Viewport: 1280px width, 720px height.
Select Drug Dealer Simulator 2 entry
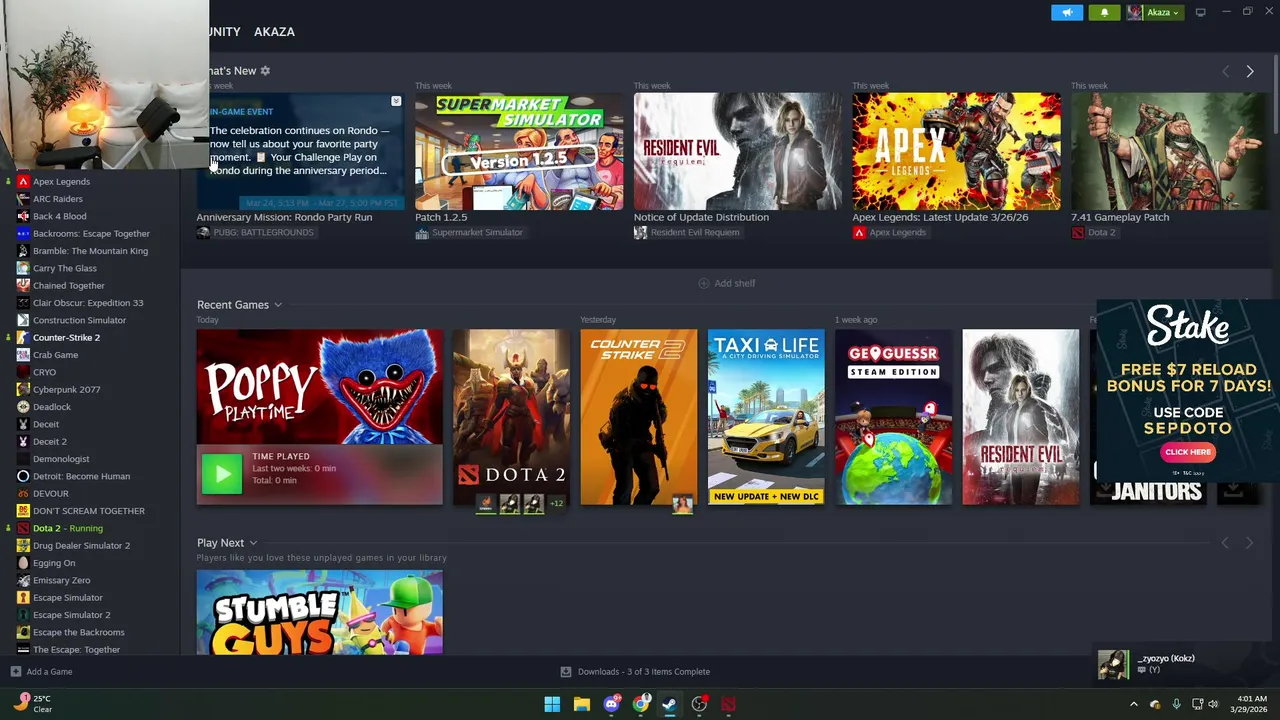pyautogui.click(x=81, y=546)
